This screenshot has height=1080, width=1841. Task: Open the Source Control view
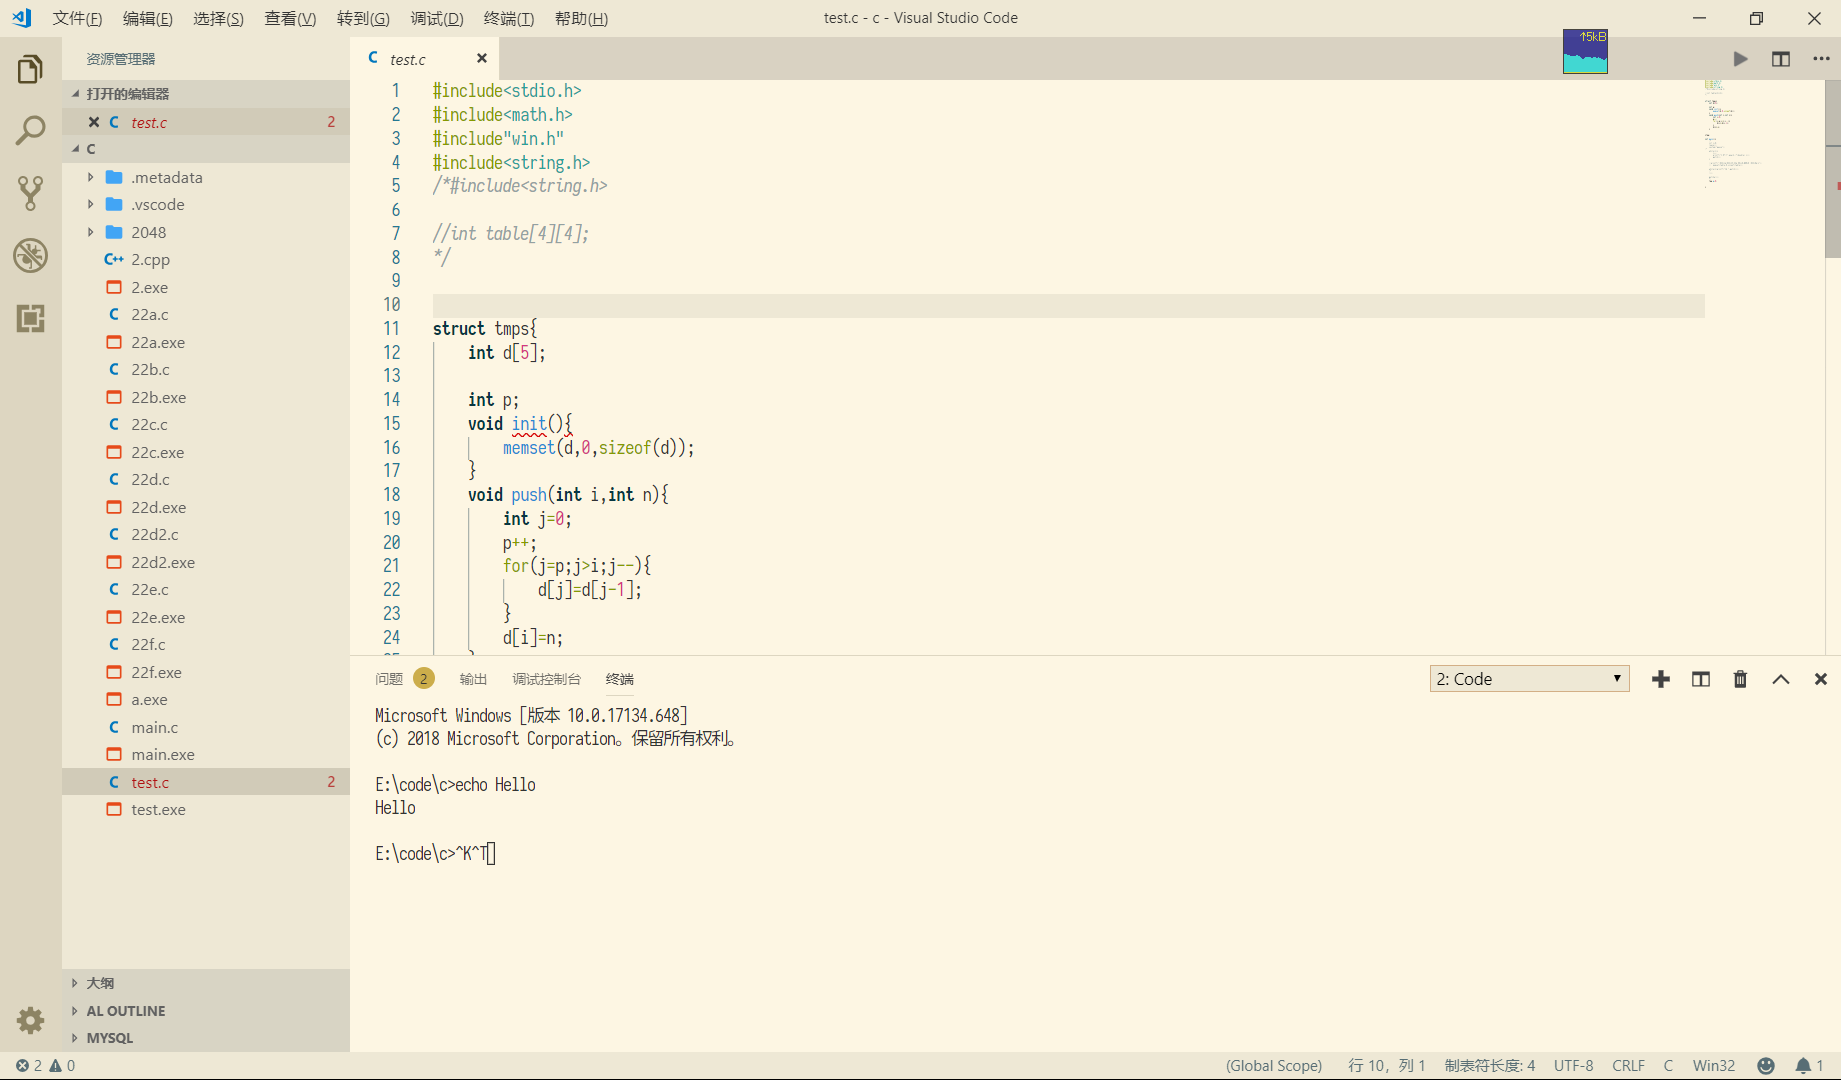[x=30, y=193]
